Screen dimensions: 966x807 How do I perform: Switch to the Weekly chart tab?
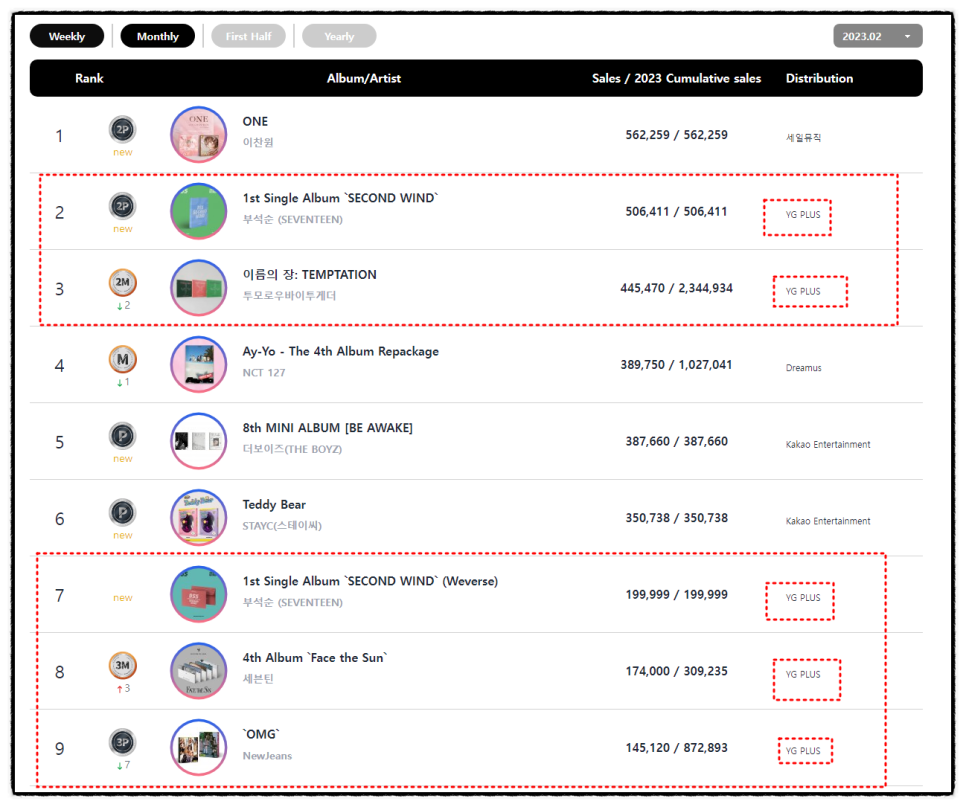tap(67, 36)
